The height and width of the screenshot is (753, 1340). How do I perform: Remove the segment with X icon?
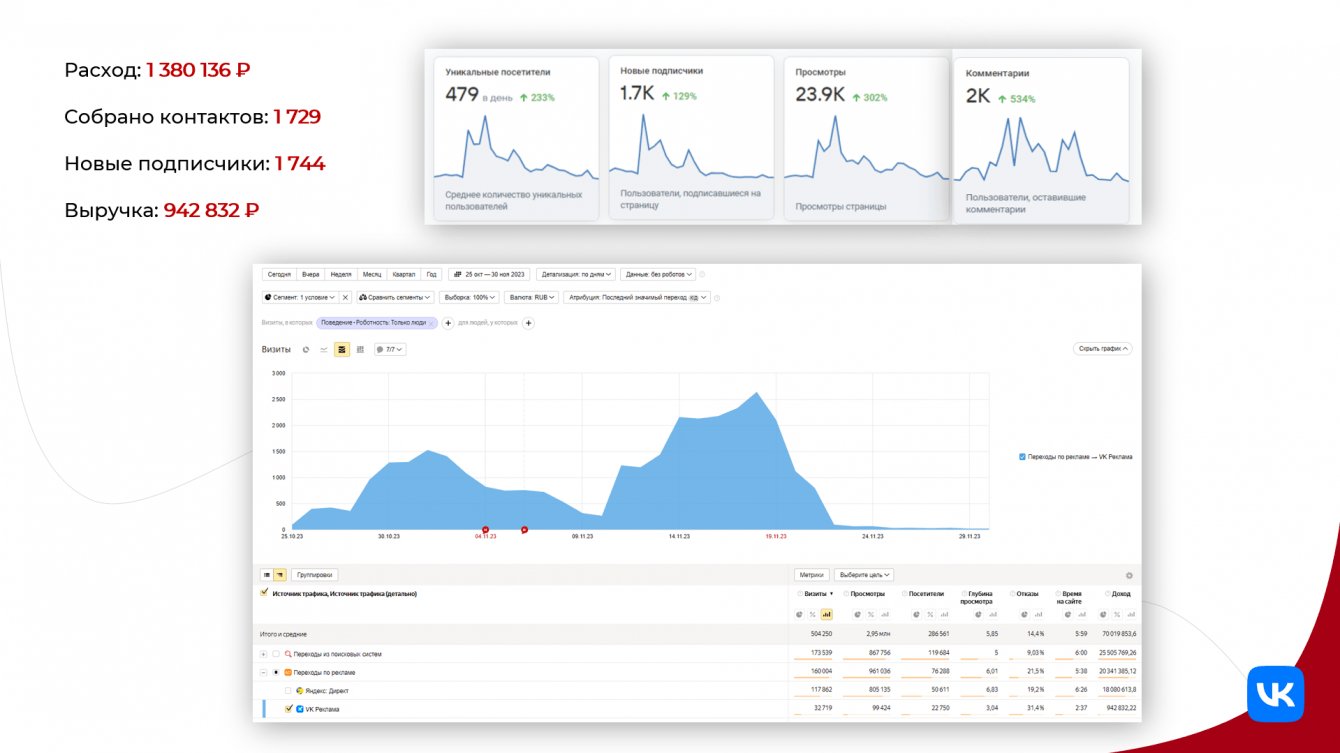pyautogui.click(x=345, y=297)
